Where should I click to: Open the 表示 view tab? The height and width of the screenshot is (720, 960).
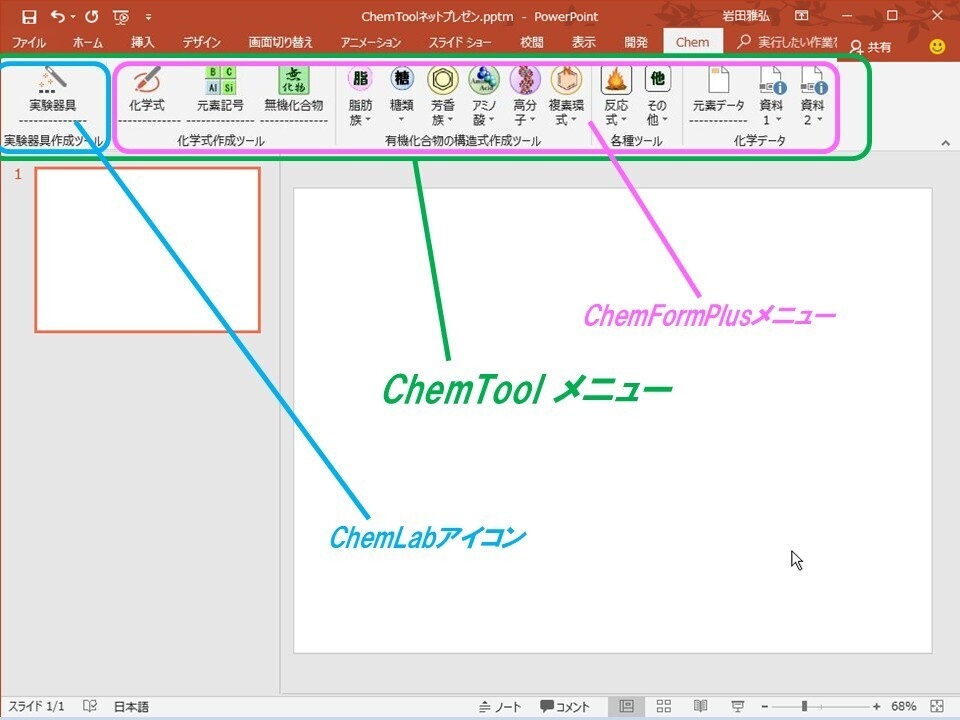(583, 42)
